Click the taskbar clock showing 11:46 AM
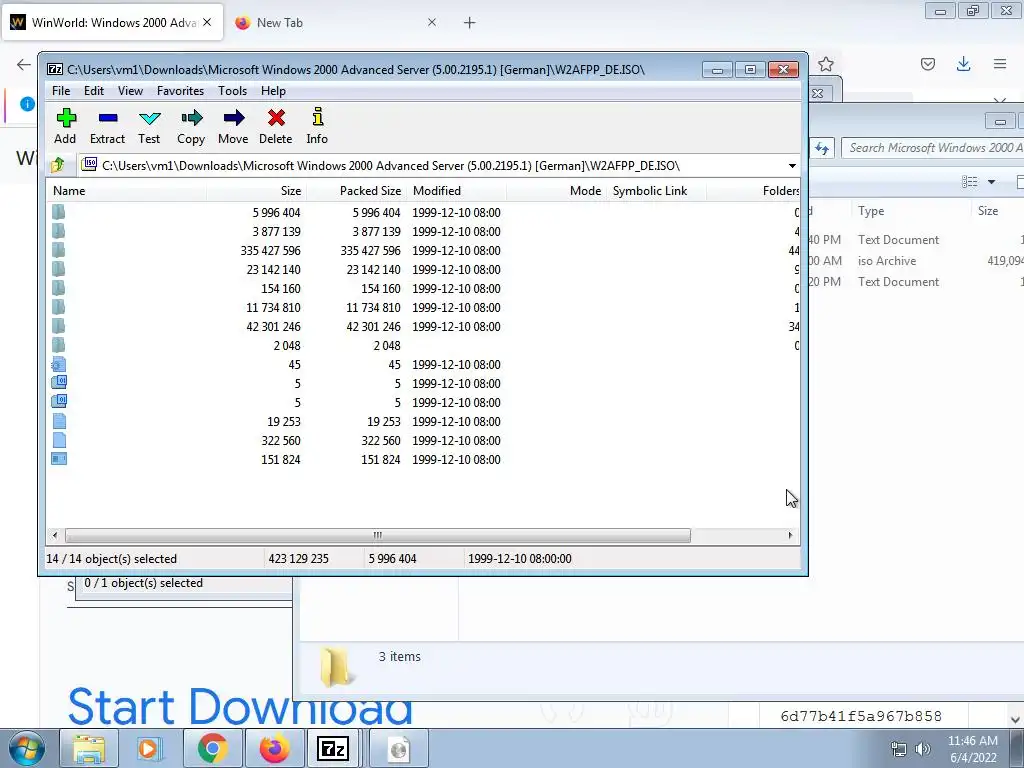Image resolution: width=1024 pixels, height=768 pixels. [x=973, y=749]
